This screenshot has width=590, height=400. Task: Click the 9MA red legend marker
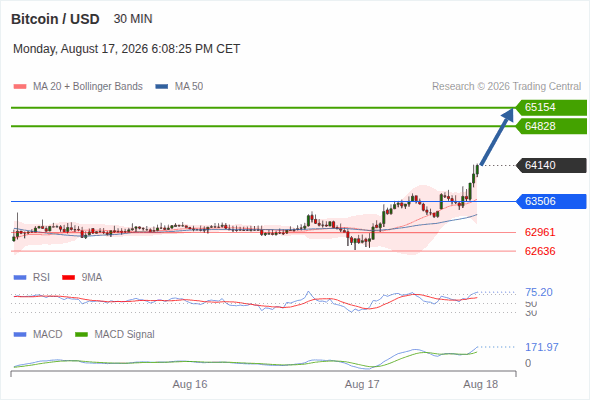click(68, 278)
